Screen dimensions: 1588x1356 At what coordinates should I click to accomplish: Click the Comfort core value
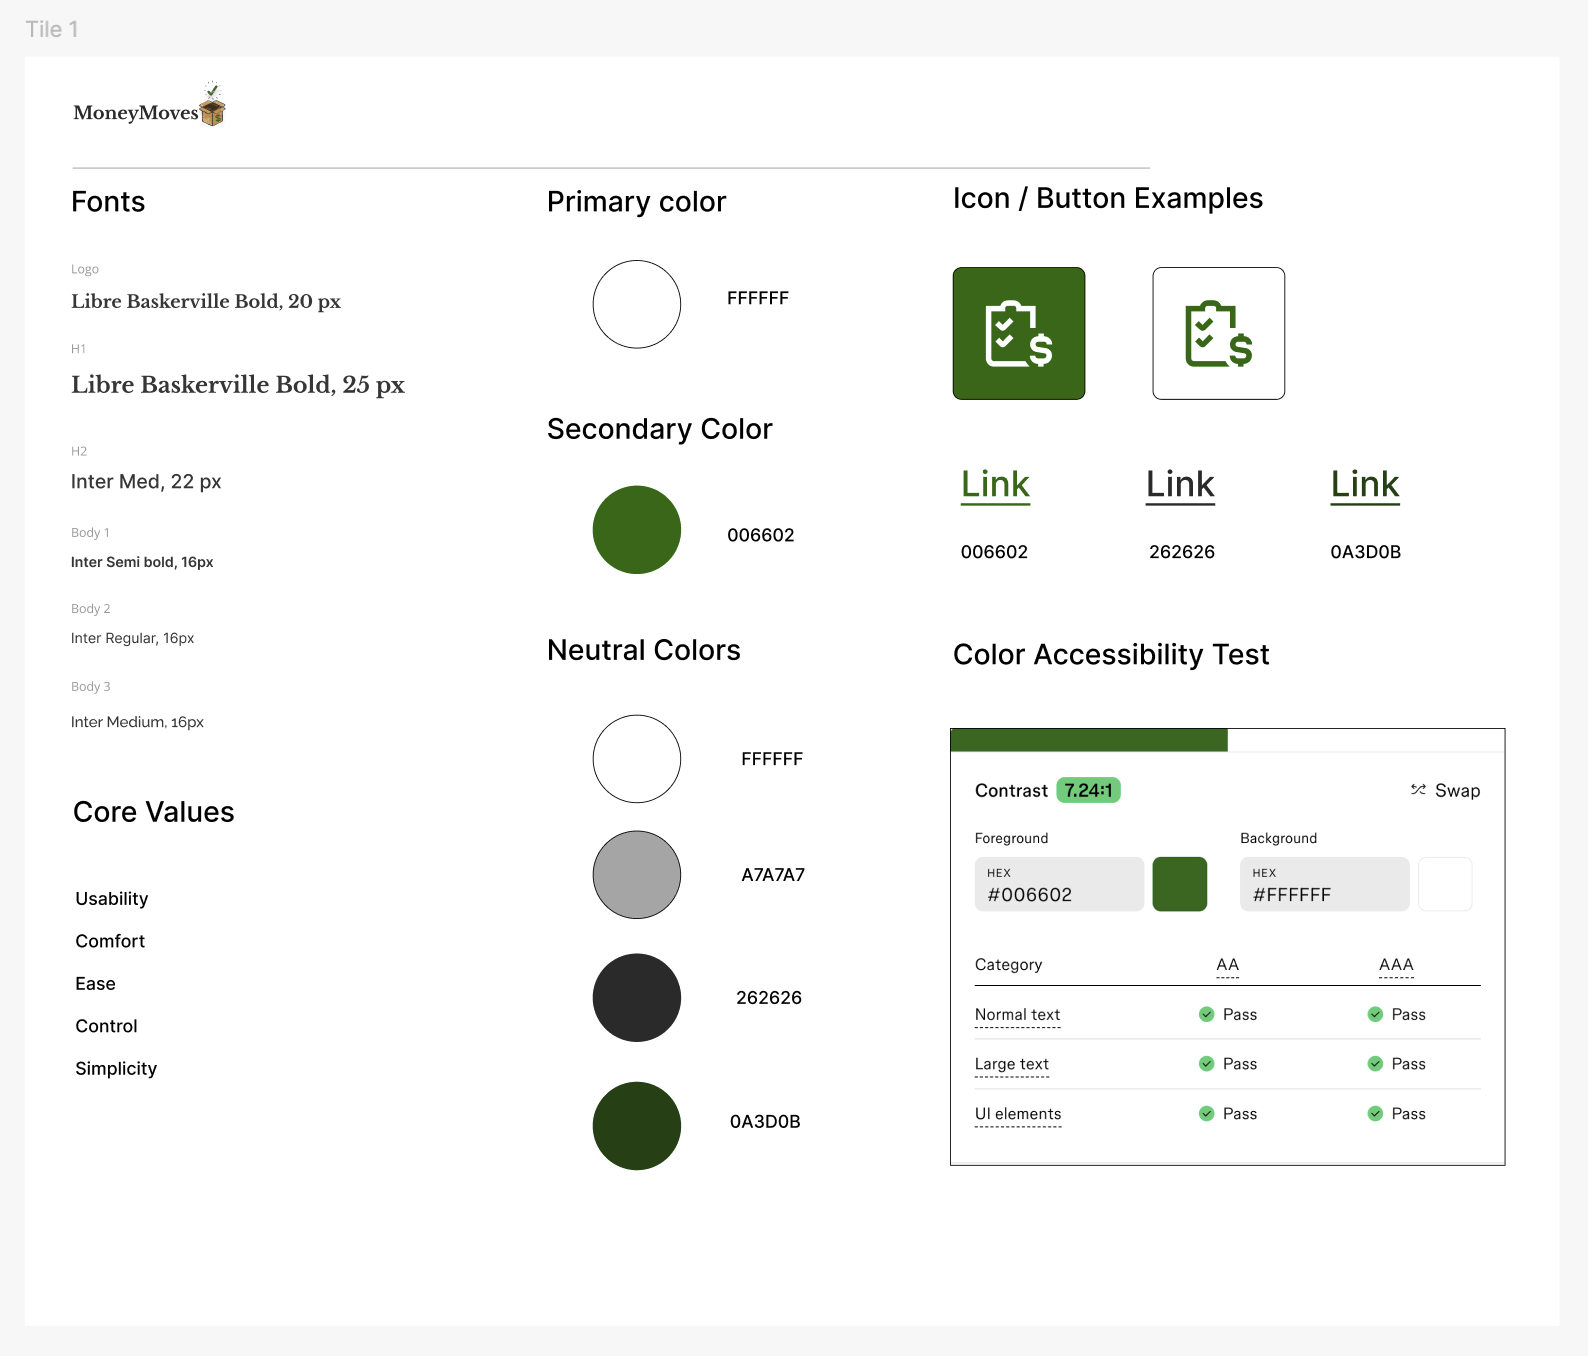click(x=110, y=941)
